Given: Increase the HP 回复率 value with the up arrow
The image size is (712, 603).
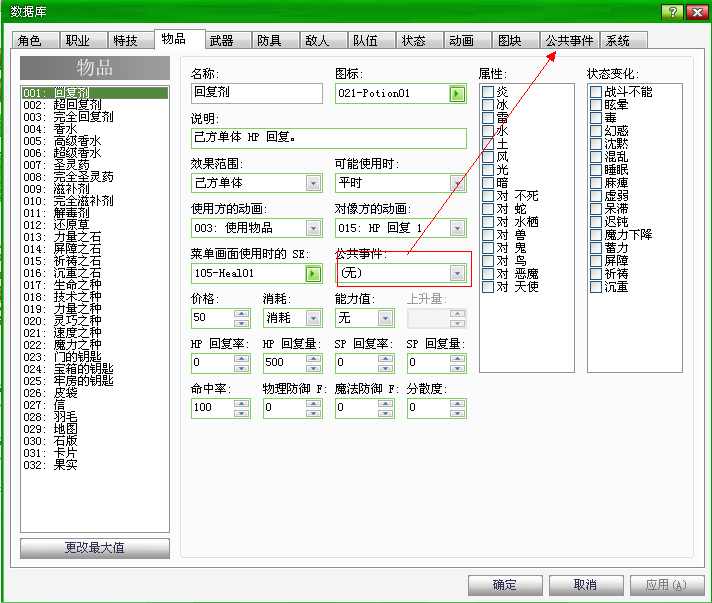Looking at the screenshot, I should (241, 359).
